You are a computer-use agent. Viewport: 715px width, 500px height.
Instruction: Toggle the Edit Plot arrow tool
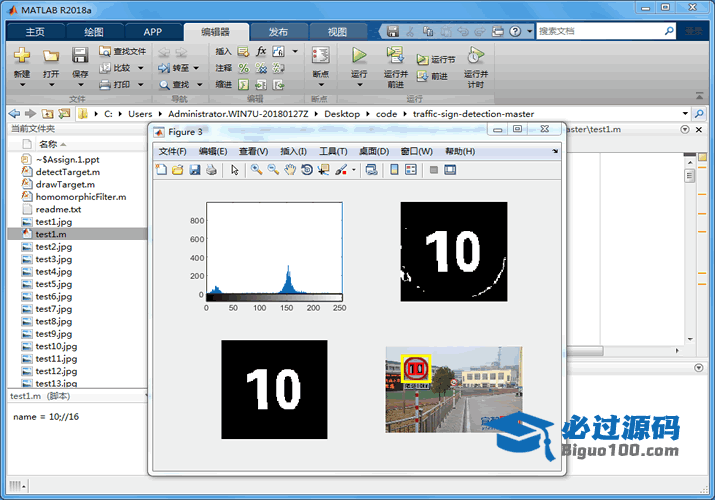point(235,170)
